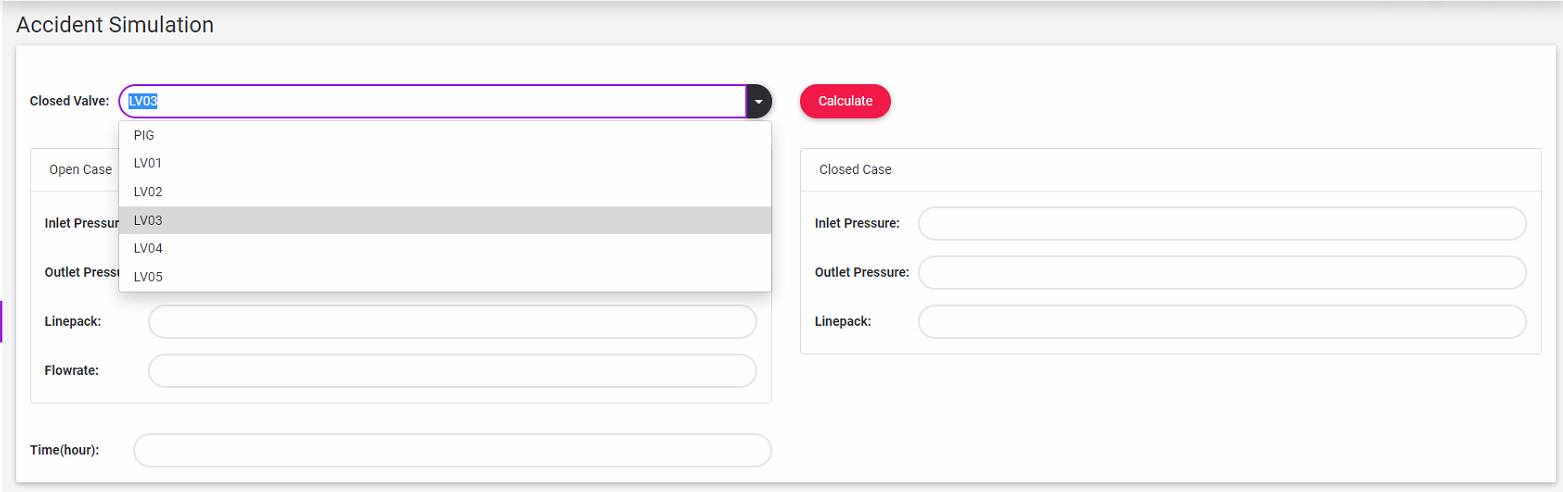
Task: Click the Closed Case Outlet Pressure field
Action: coord(1221,272)
